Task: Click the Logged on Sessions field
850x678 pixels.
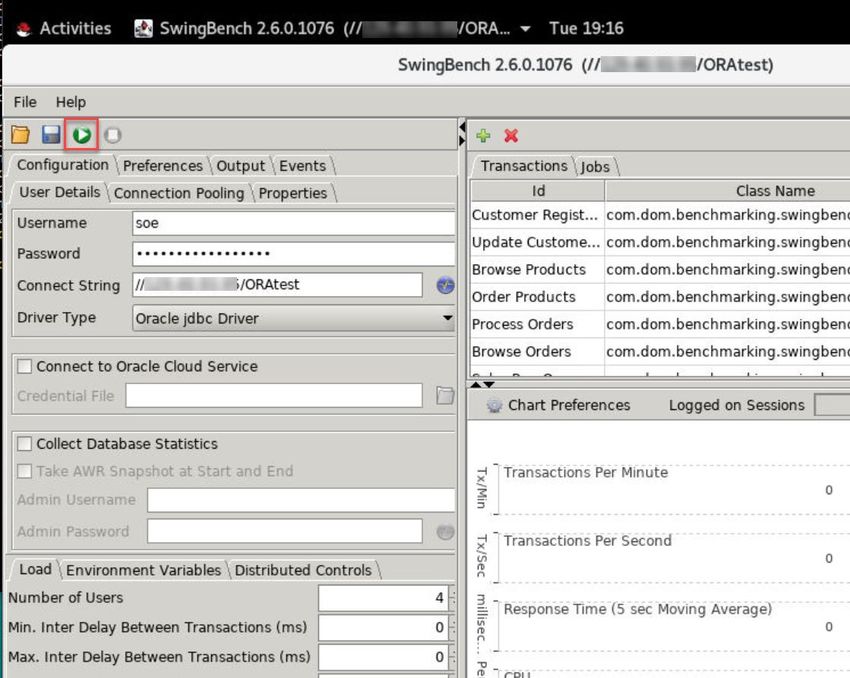Action: tap(832, 405)
